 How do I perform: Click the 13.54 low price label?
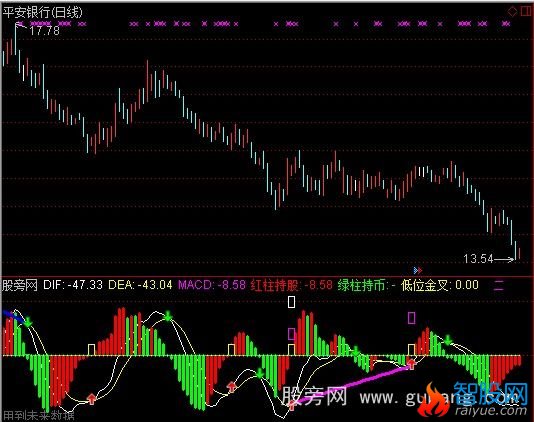478,259
